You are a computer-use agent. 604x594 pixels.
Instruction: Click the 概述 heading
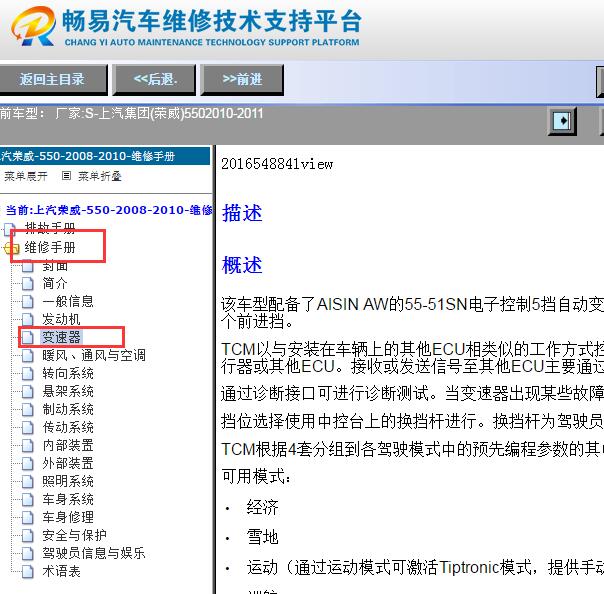(x=242, y=265)
